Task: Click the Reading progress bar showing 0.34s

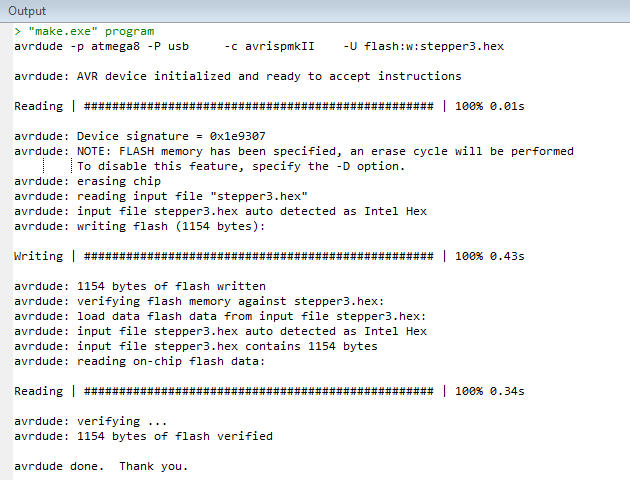Action: [269, 391]
